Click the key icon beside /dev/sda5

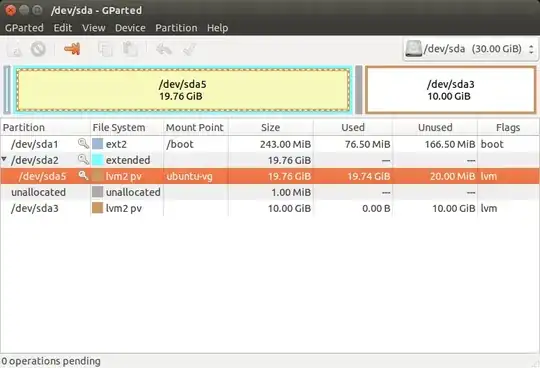click(83, 176)
